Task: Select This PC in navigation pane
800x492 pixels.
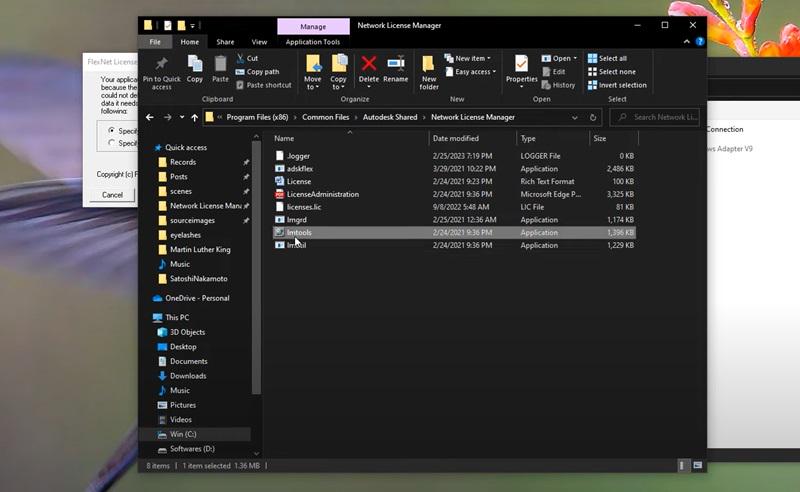Action: click(177, 317)
